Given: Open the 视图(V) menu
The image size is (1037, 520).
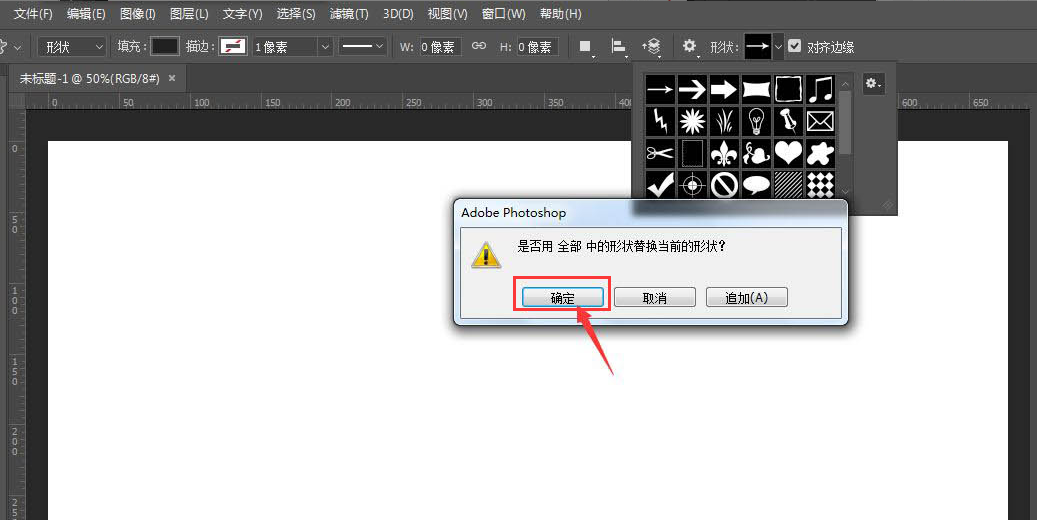Looking at the screenshot, I should (447, 13).
